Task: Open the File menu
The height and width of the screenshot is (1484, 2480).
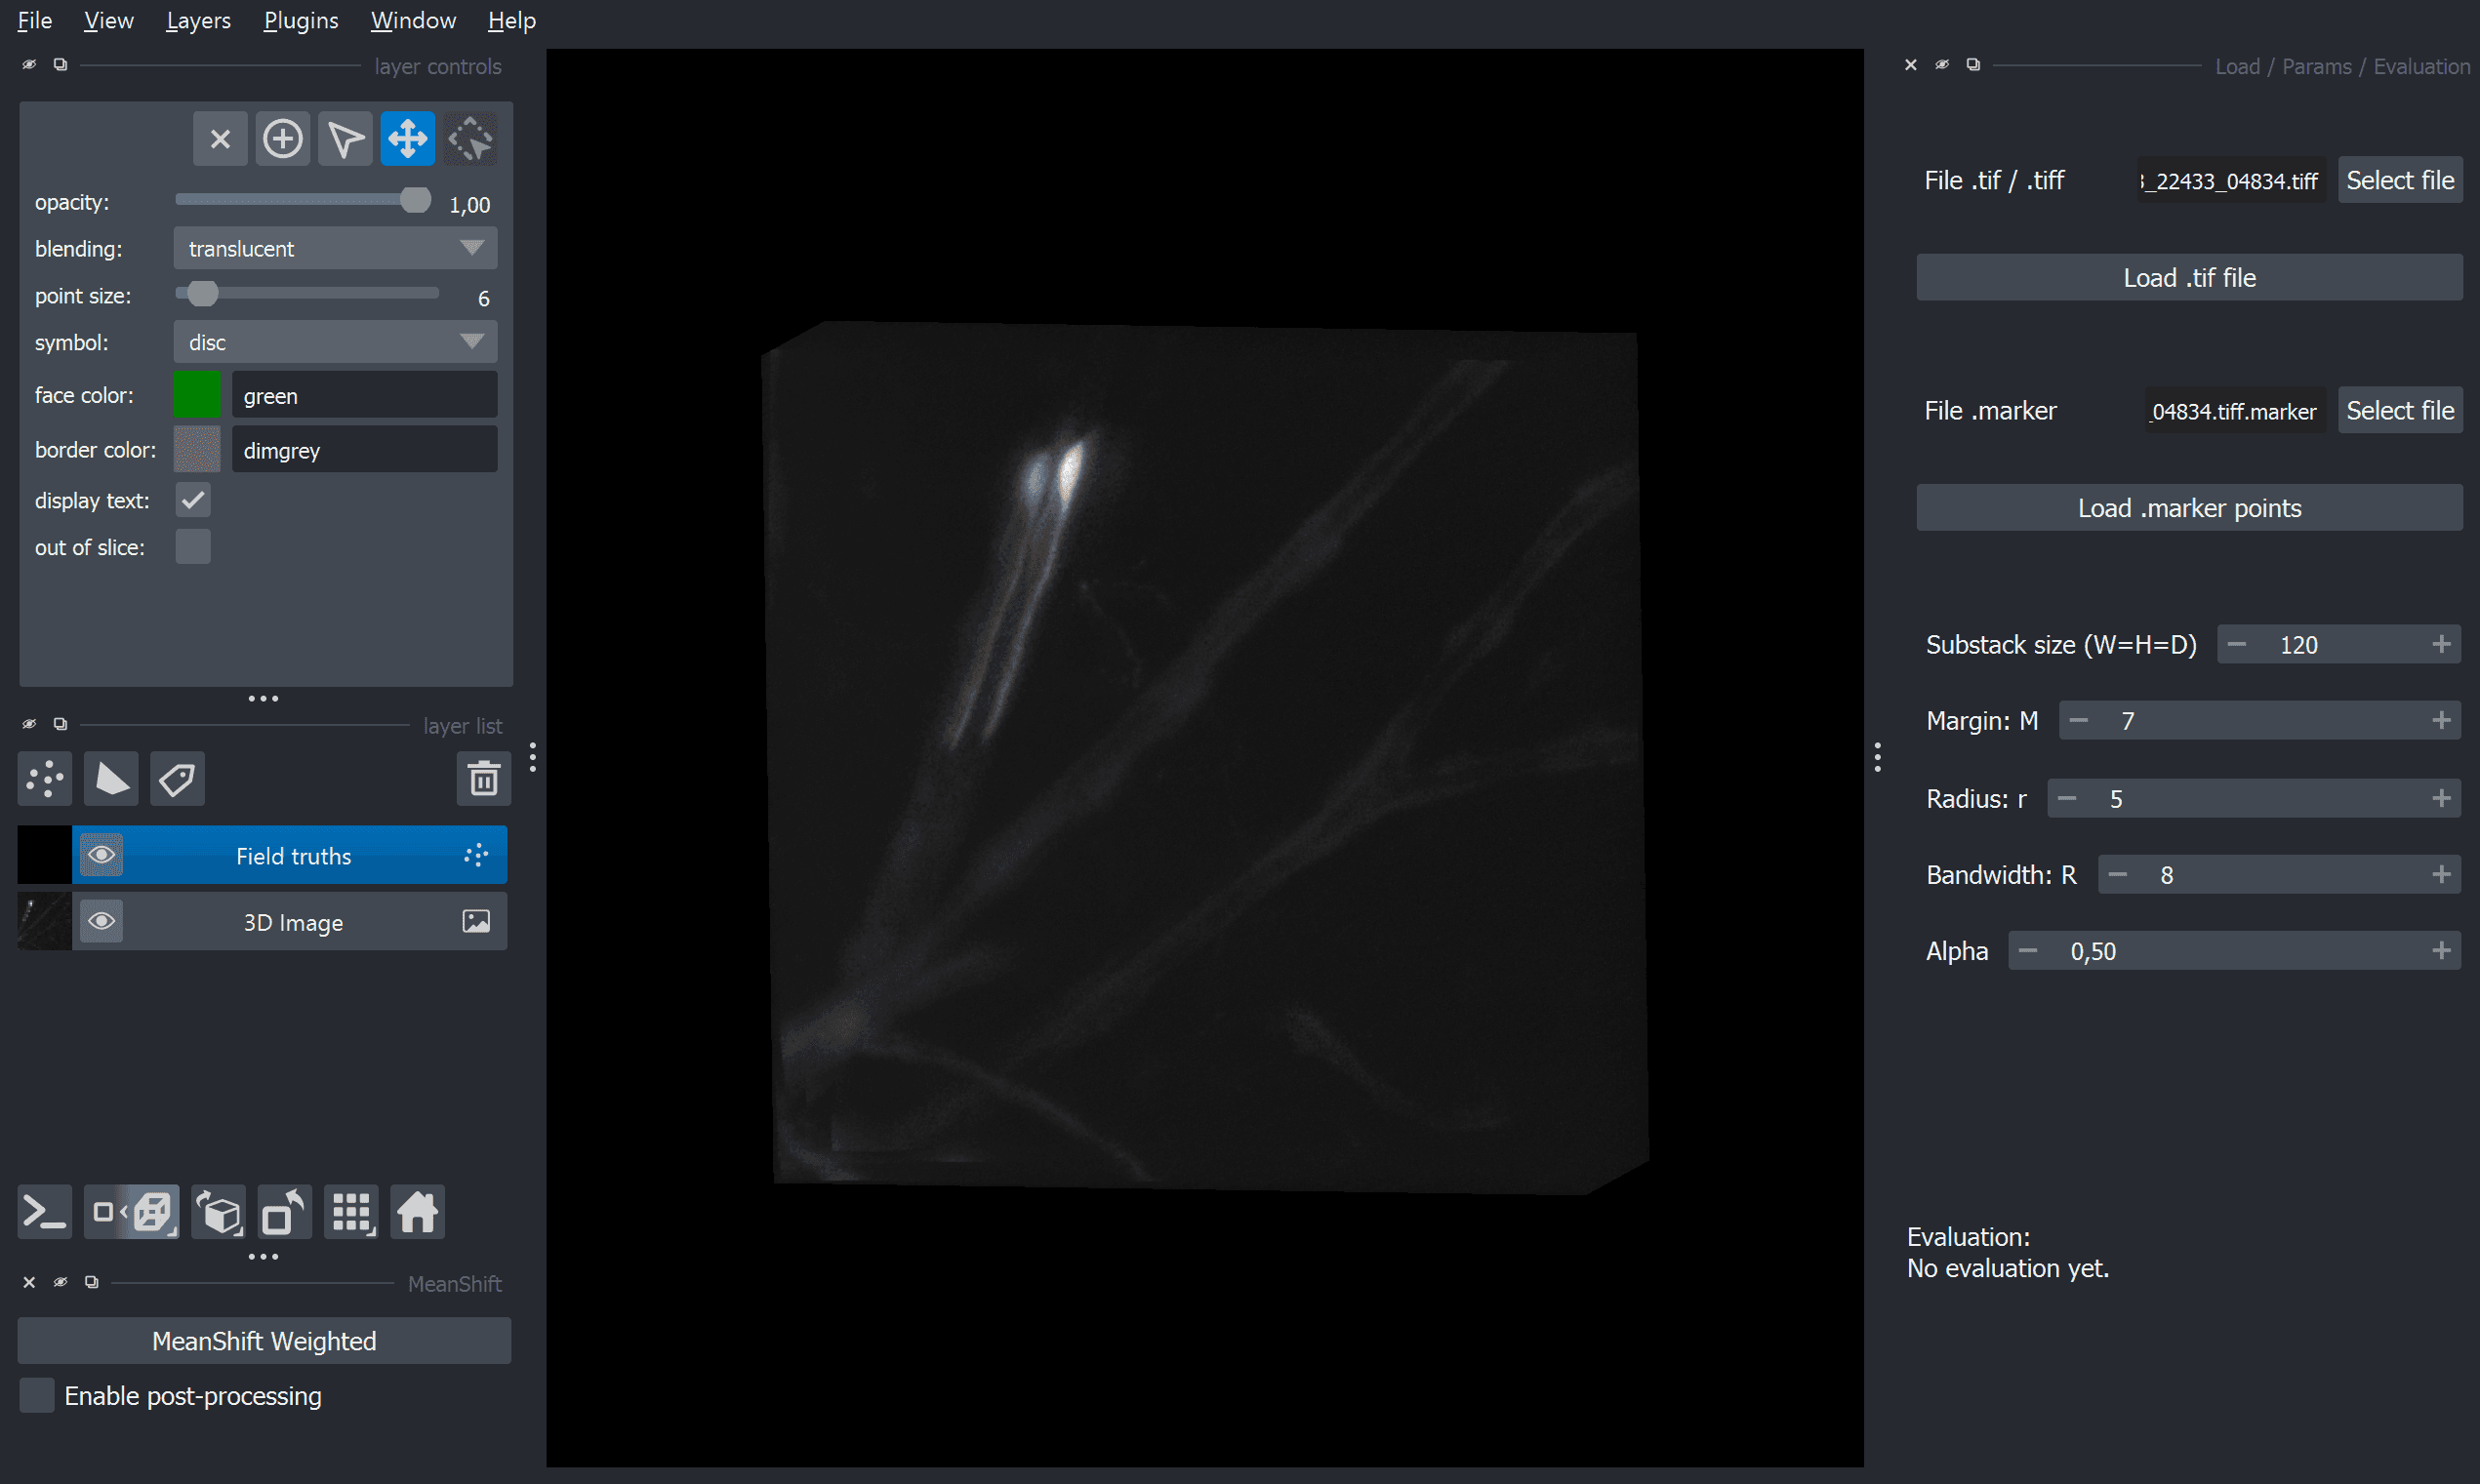Action: coord(35,20)
